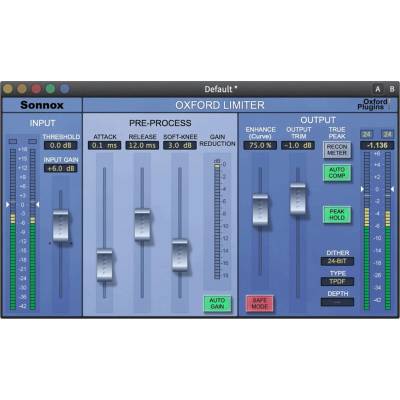This screenshot has height=400, width=400.
Task: Open the dither Type TPDF selector
Action: tap(337, 281)
